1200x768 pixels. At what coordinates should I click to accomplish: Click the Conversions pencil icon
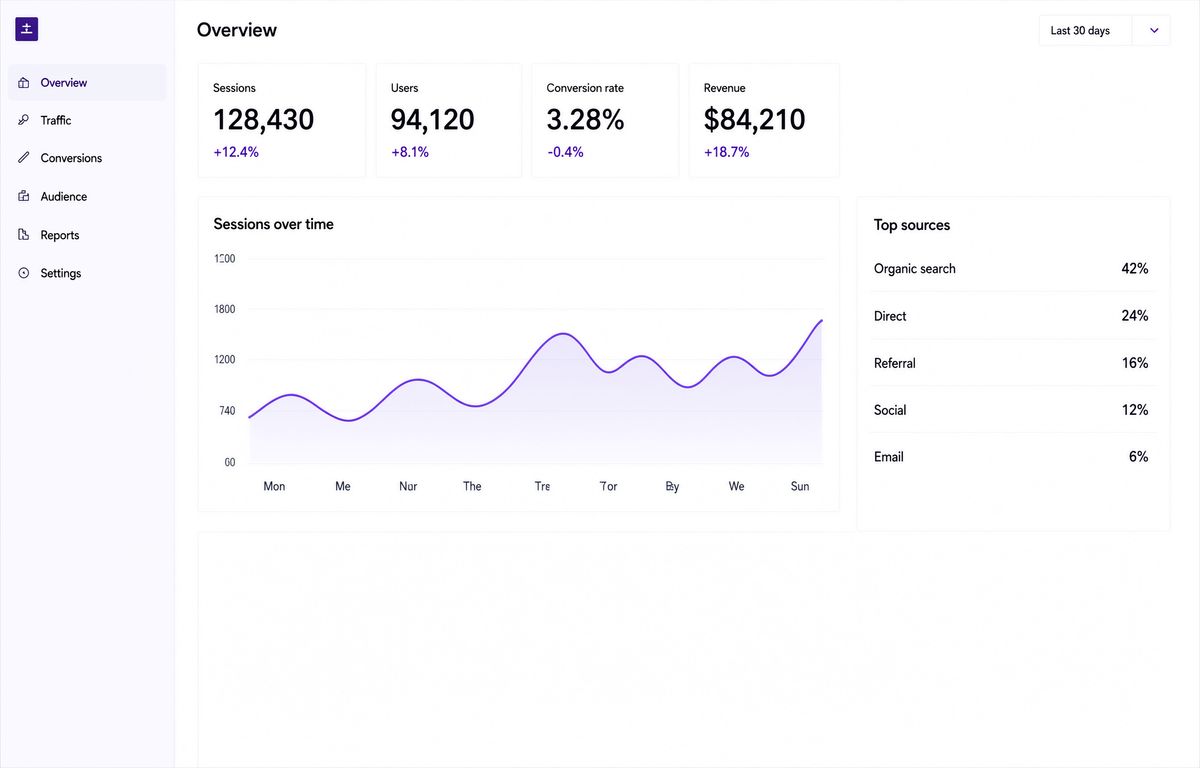pos(24,158)
